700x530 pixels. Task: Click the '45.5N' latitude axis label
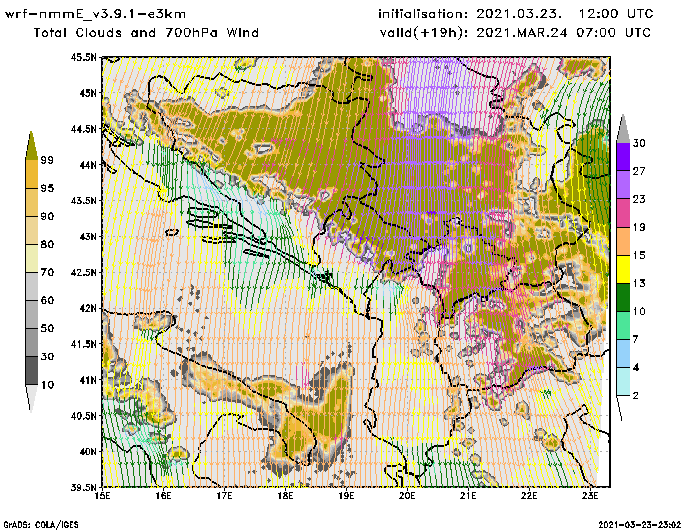(x=83, y=57)
